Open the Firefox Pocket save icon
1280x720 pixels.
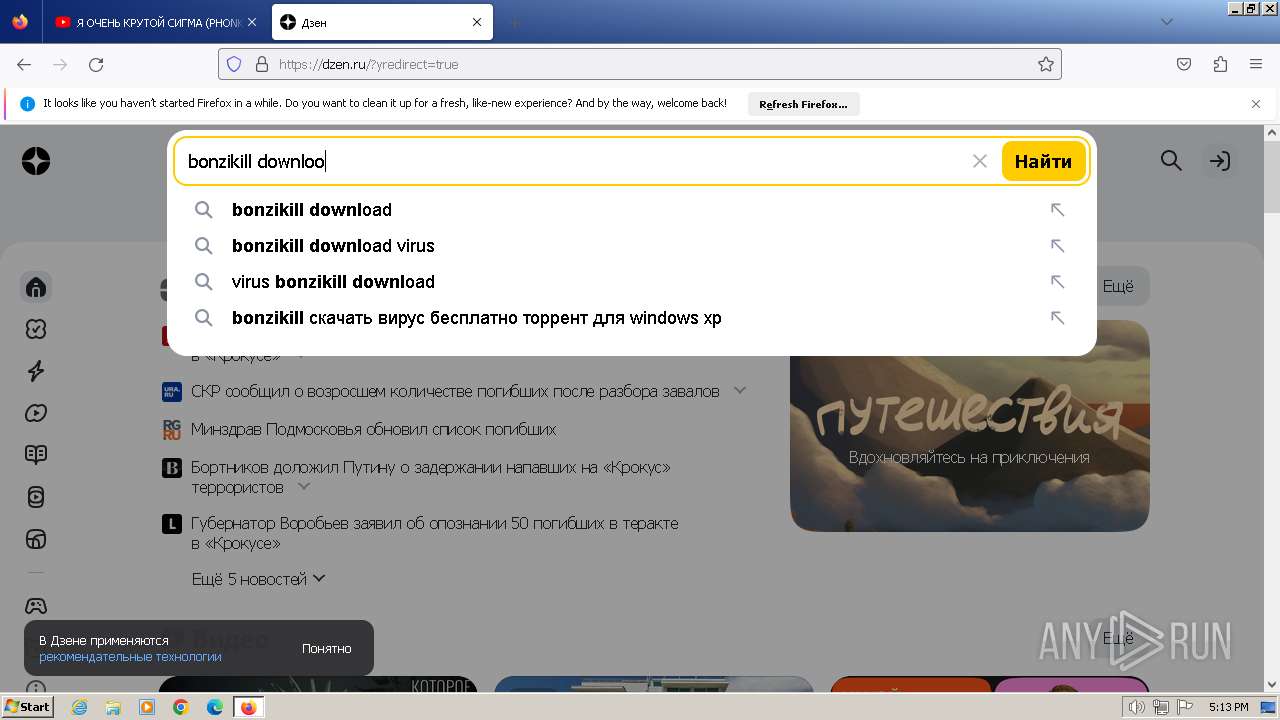tap(1184, 64)
